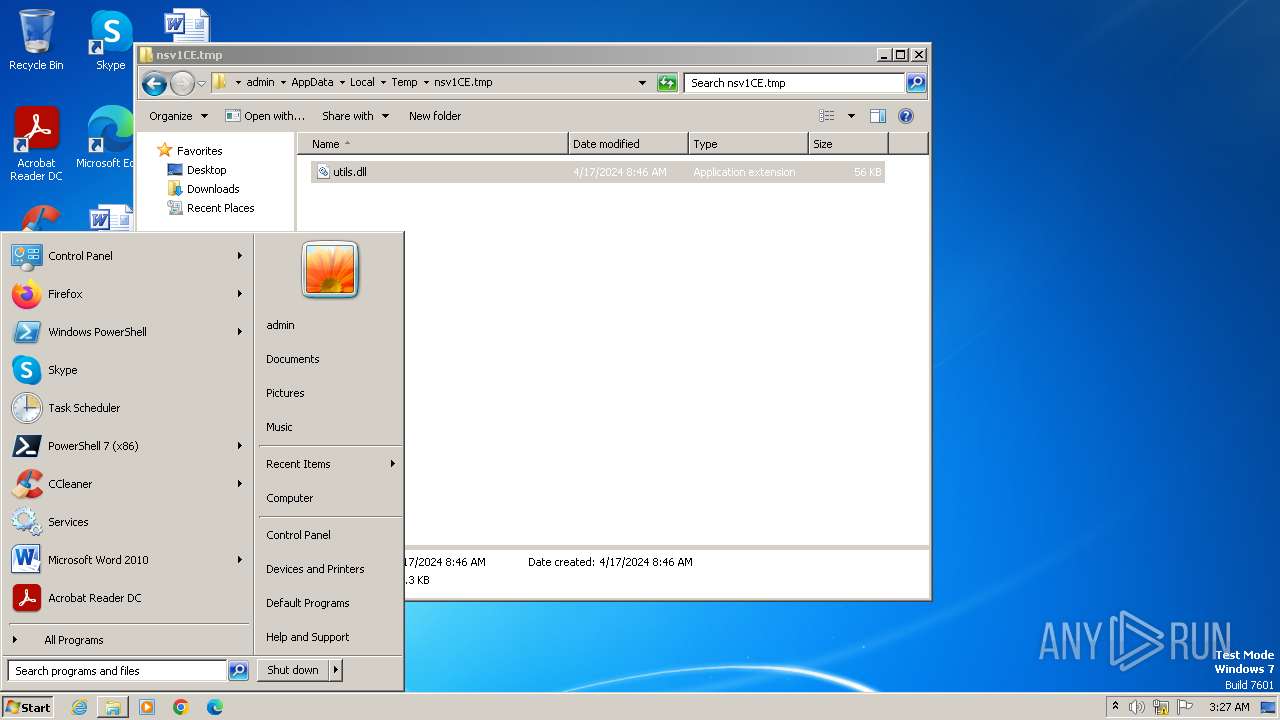1280x720 pixels.
Task: Click the Explorer Forward arrow button
Action: [182, 83]
